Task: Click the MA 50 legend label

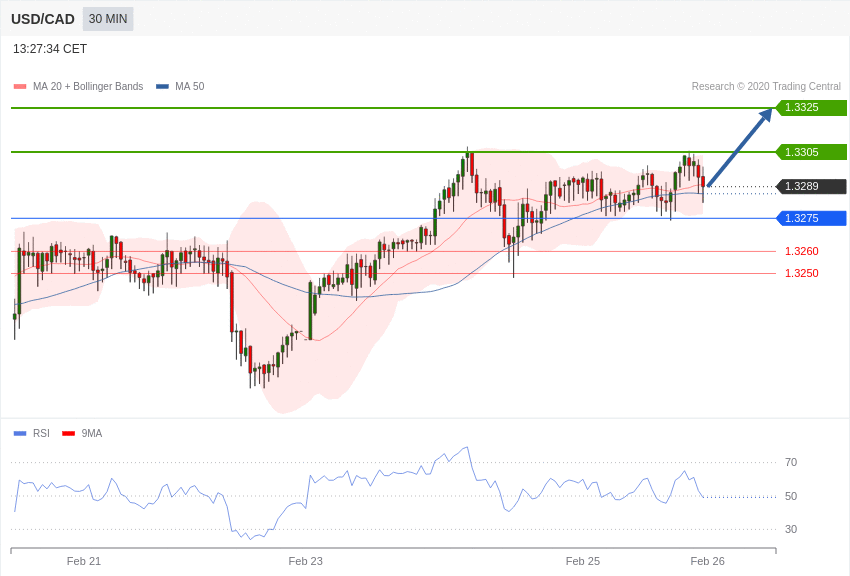Action: pos(190,86)
